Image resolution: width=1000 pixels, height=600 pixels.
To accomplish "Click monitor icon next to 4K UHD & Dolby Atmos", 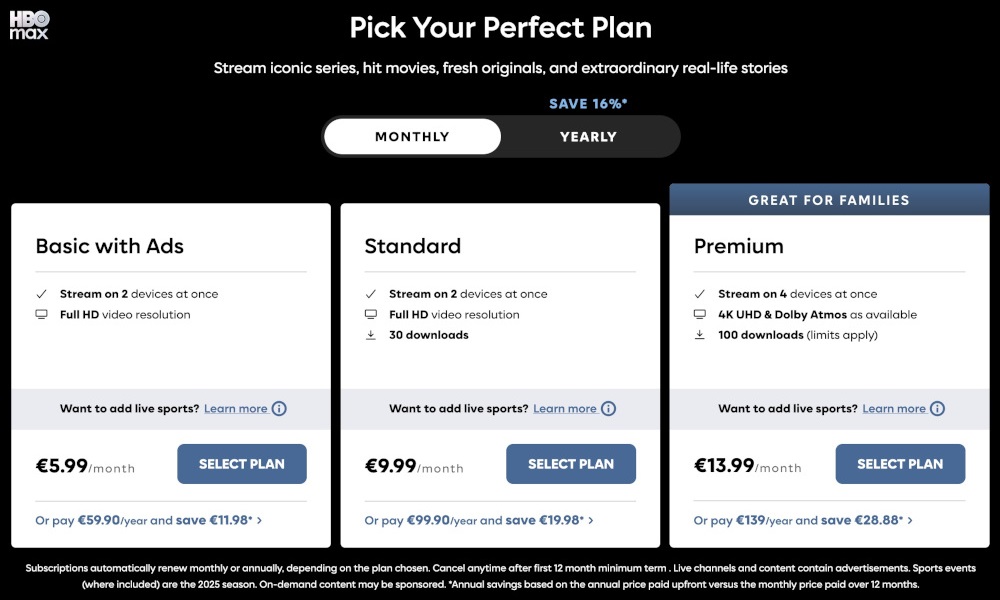I will click(x=700, y=314).
